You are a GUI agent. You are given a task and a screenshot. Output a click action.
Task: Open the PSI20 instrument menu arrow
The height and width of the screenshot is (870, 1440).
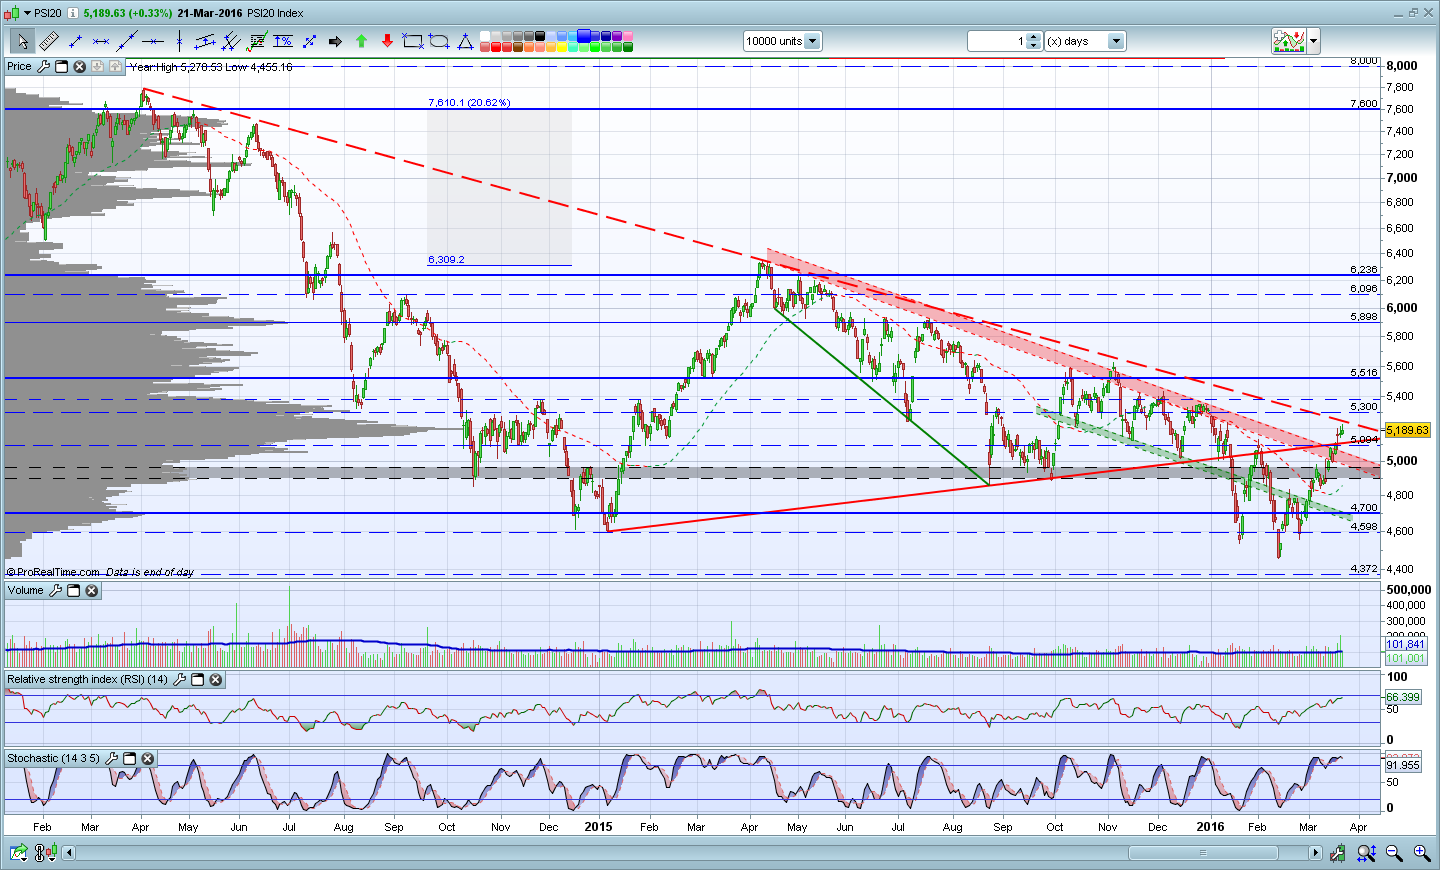pyautogui.click(x=27, y=13)
